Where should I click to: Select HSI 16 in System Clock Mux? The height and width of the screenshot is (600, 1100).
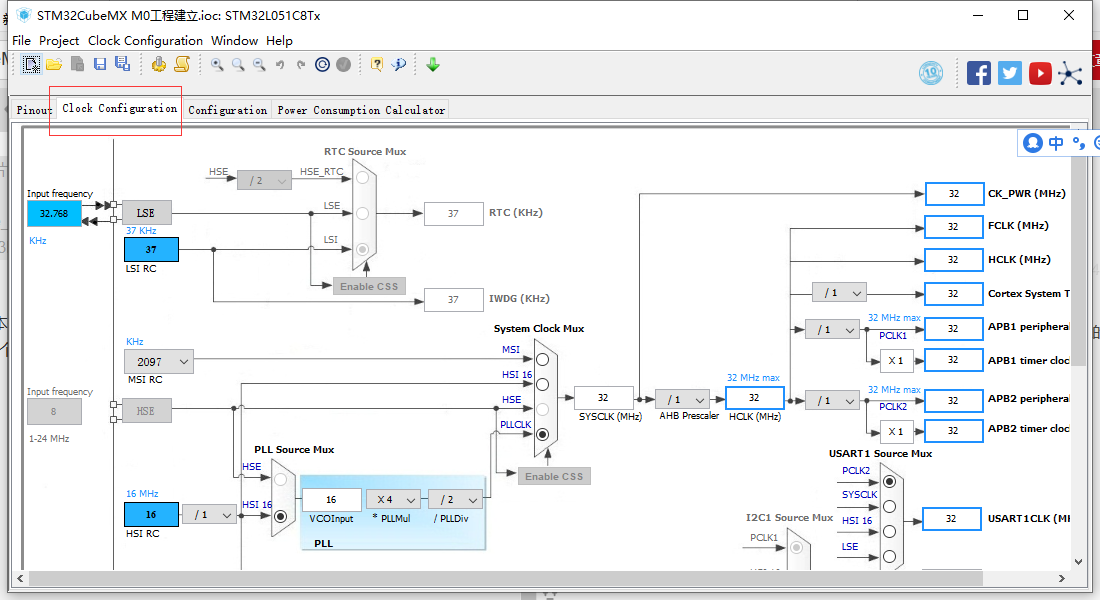pos(542,385)
